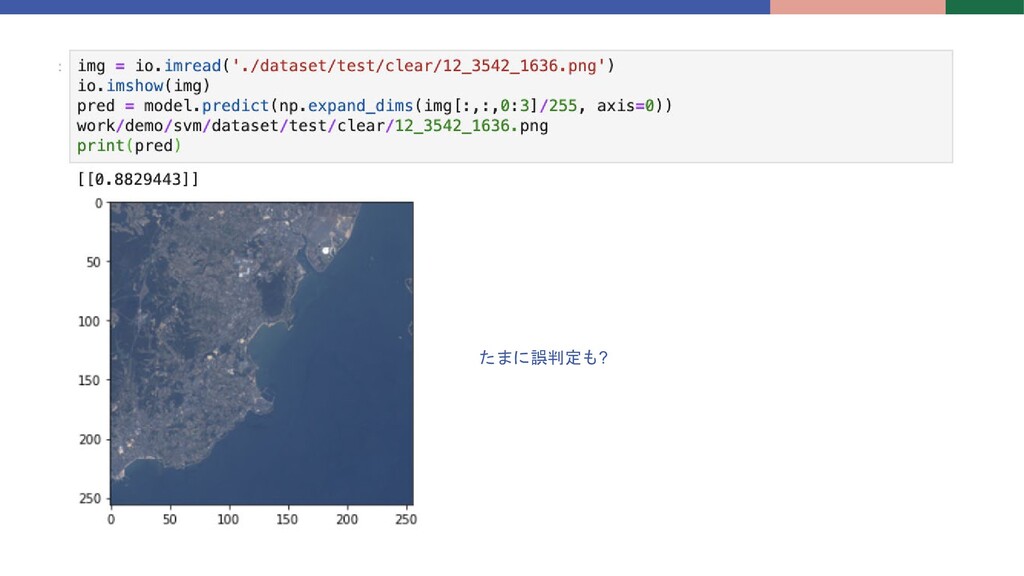Click the x-axis tick label 200
Viewport: 1024px width, 576px height.
click(347, 519)
